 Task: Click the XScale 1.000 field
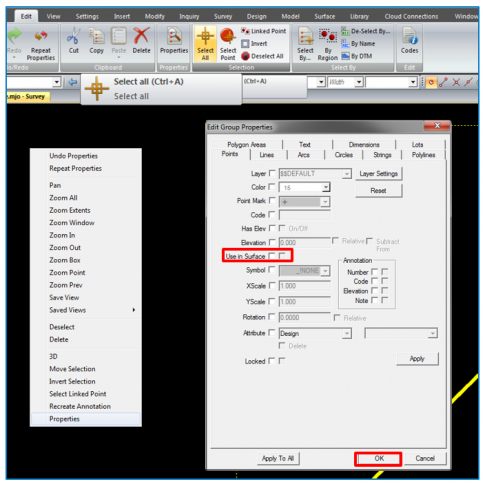pyautogui.click(x=305, y=286)
